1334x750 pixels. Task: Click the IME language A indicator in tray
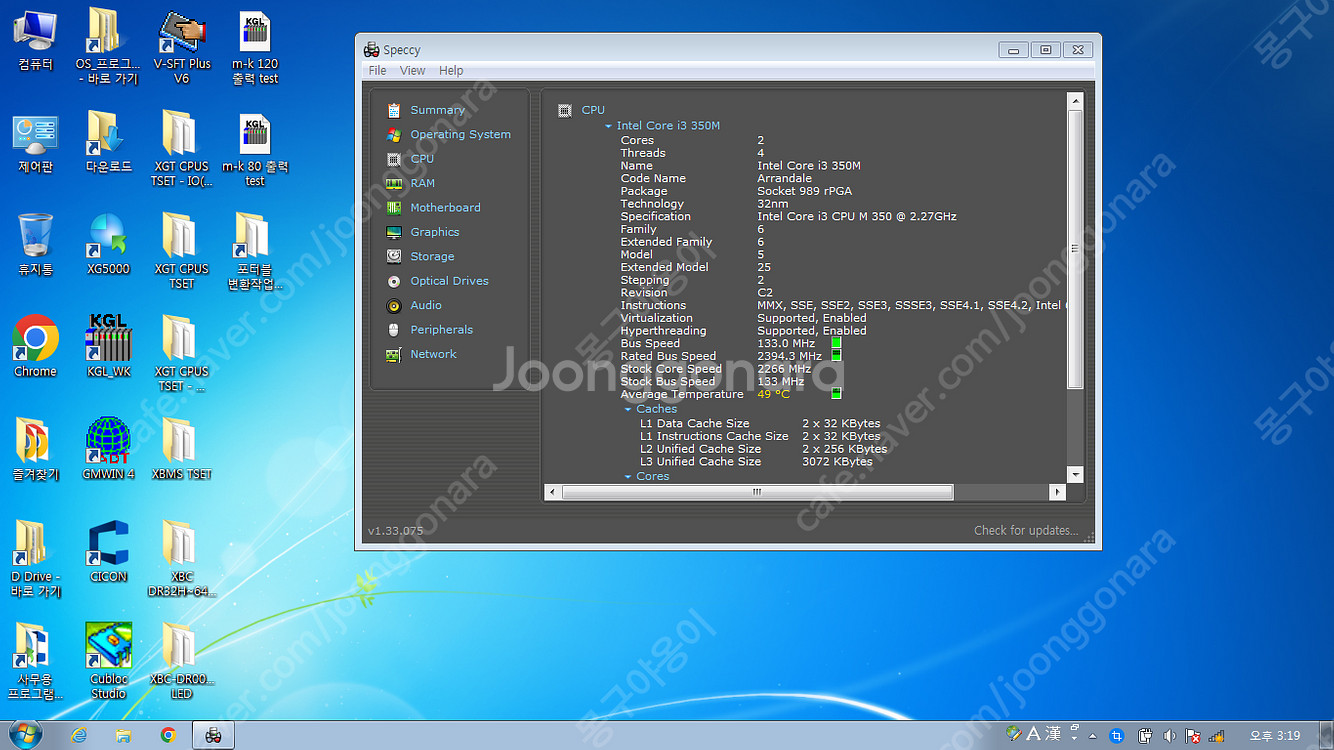tap(1034, 734)
